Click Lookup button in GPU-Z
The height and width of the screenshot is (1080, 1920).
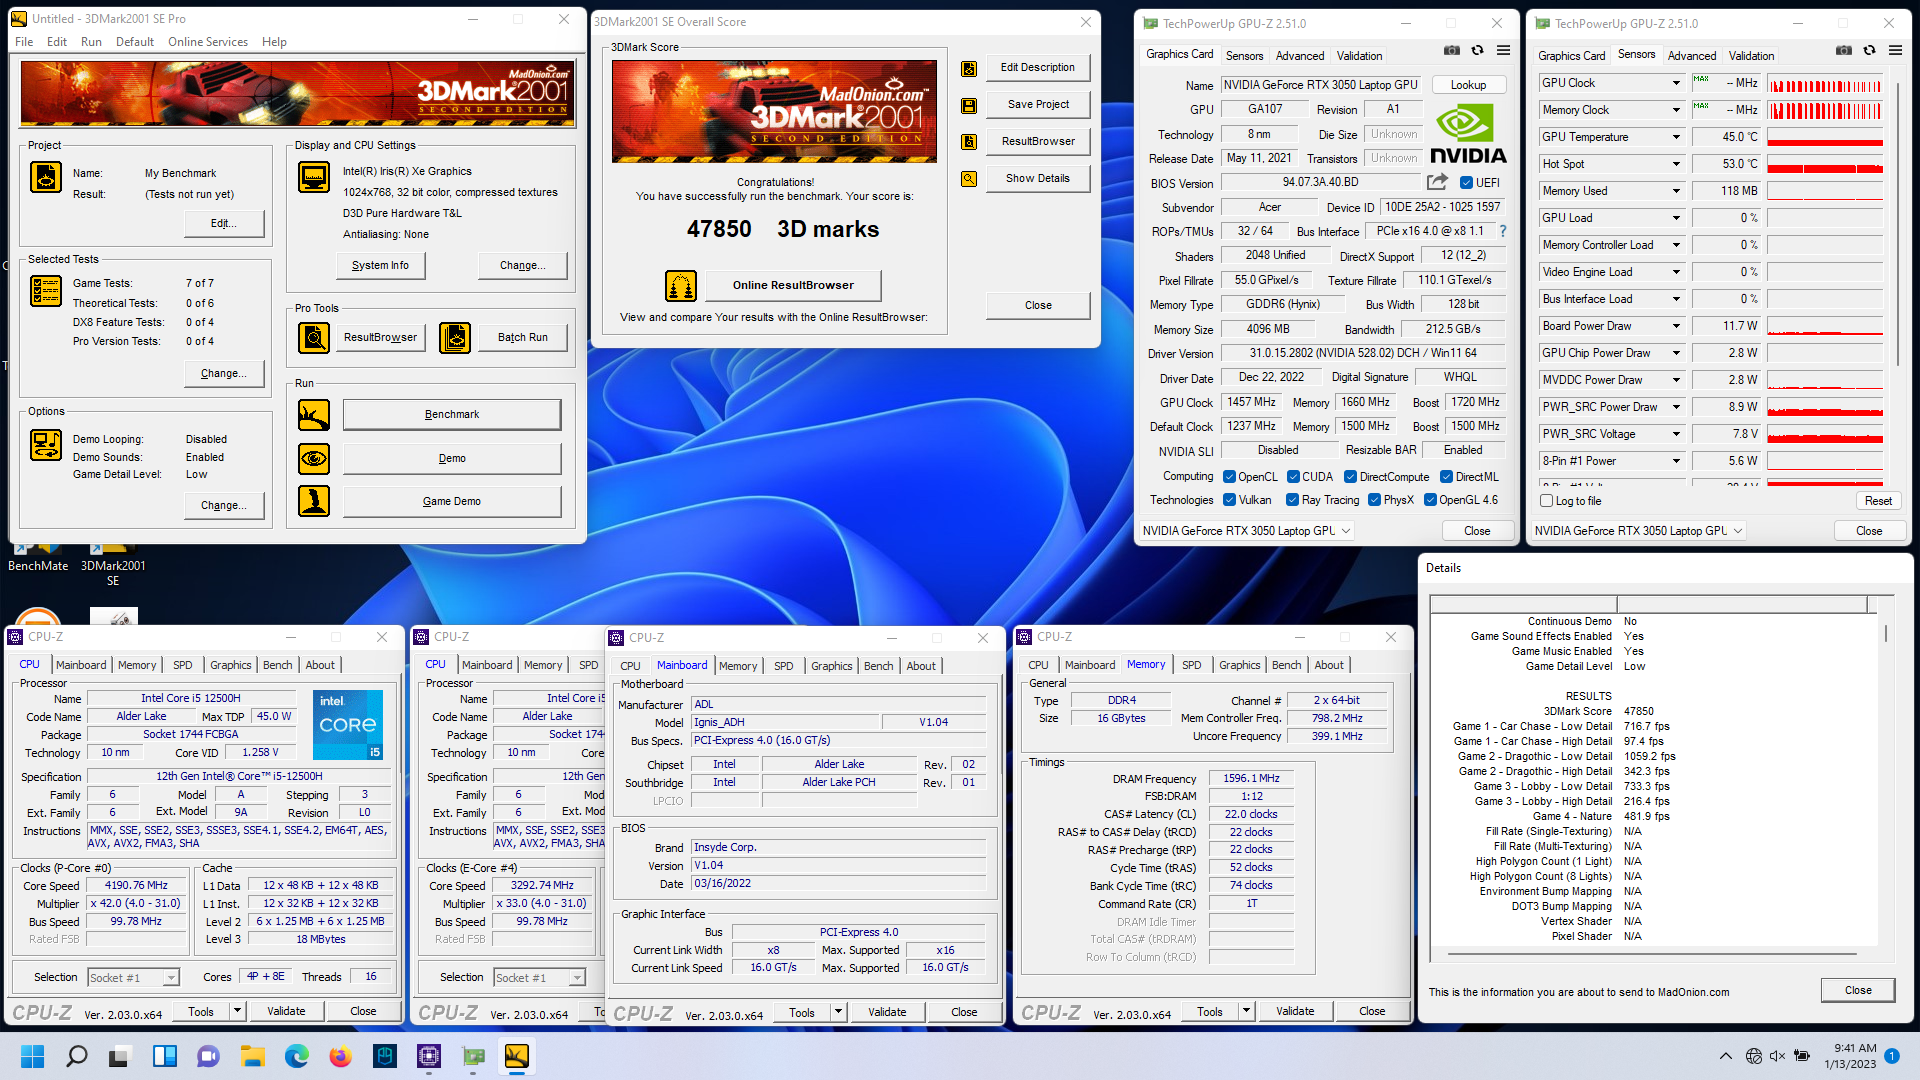[1469, 85]
